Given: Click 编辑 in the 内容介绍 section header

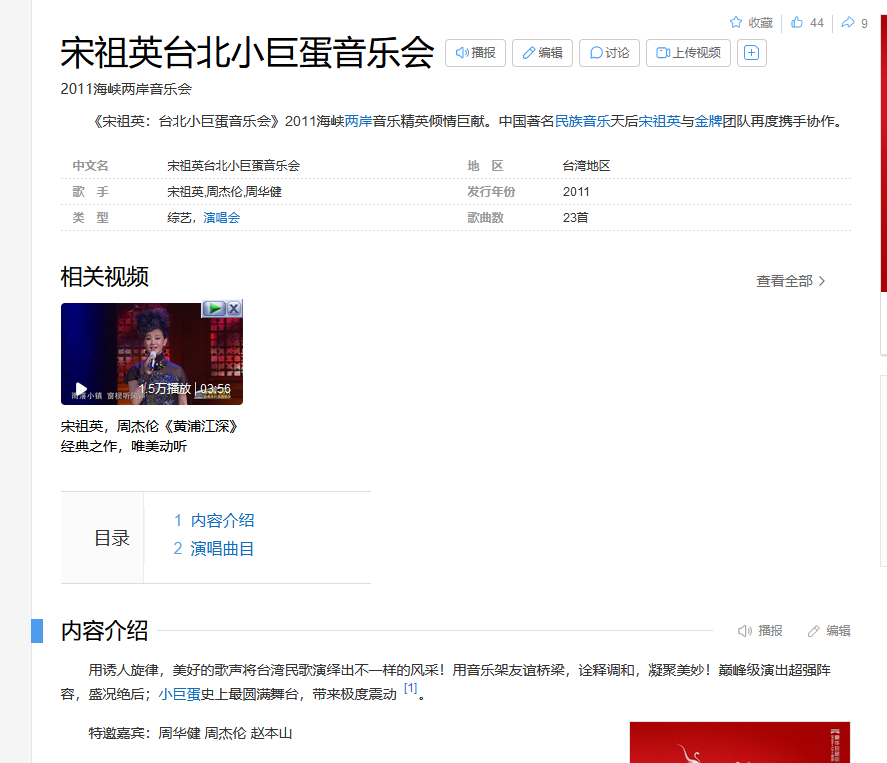Looking at the screenshot, I should (829, 631).
